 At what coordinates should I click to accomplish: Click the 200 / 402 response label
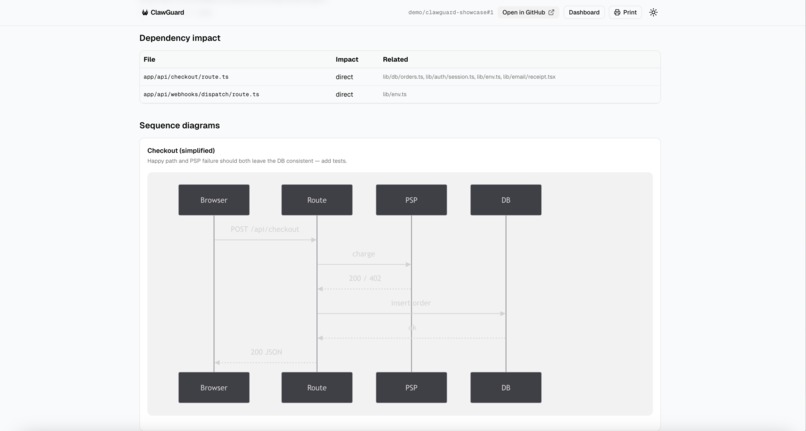pyautogui.click(x=365, y=278)
